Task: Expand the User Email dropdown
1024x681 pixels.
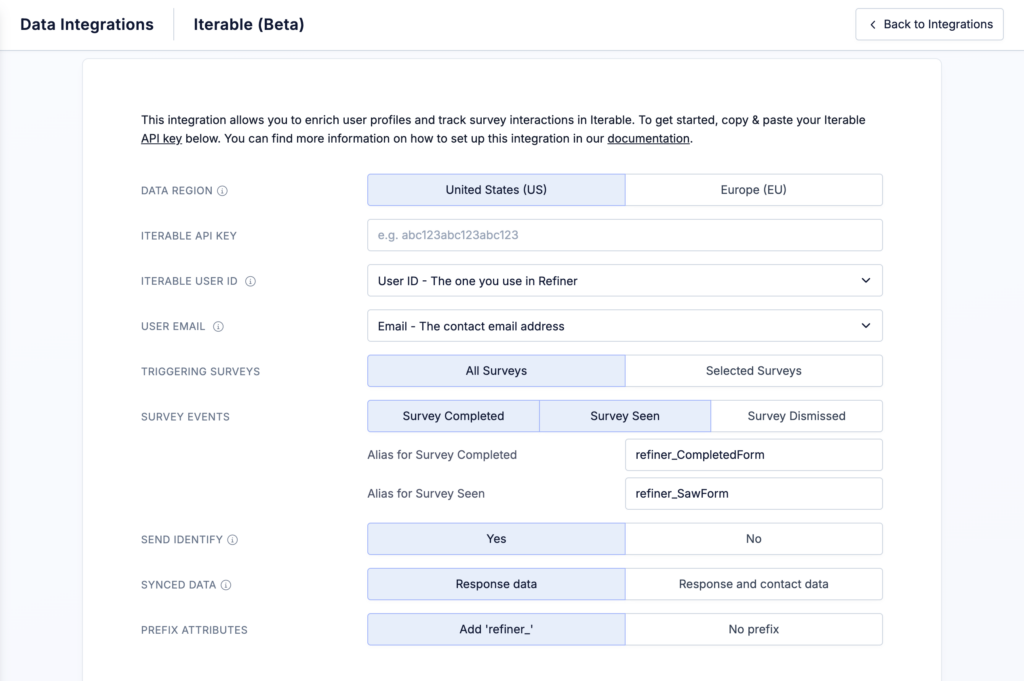Action: pos(624,326)
